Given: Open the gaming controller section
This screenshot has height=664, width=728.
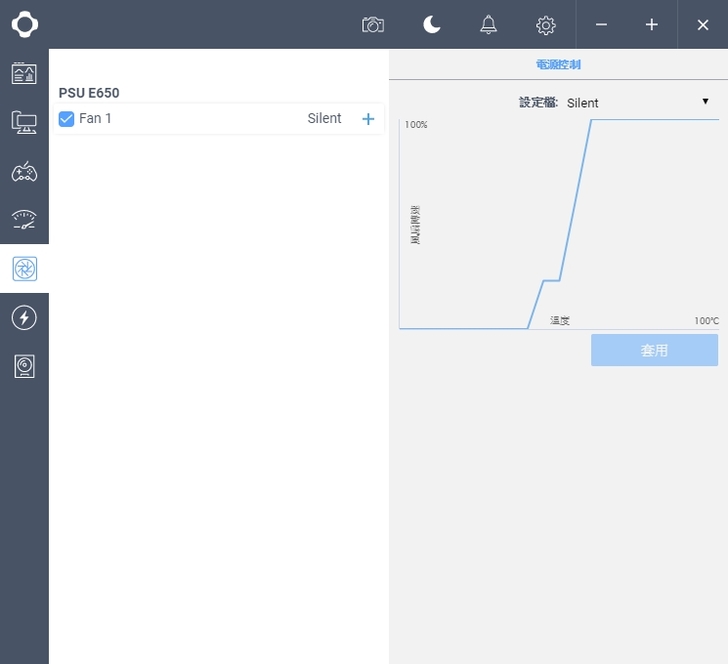Looking at the screenshot, I should pyautogui.click(x=24, y=171).
